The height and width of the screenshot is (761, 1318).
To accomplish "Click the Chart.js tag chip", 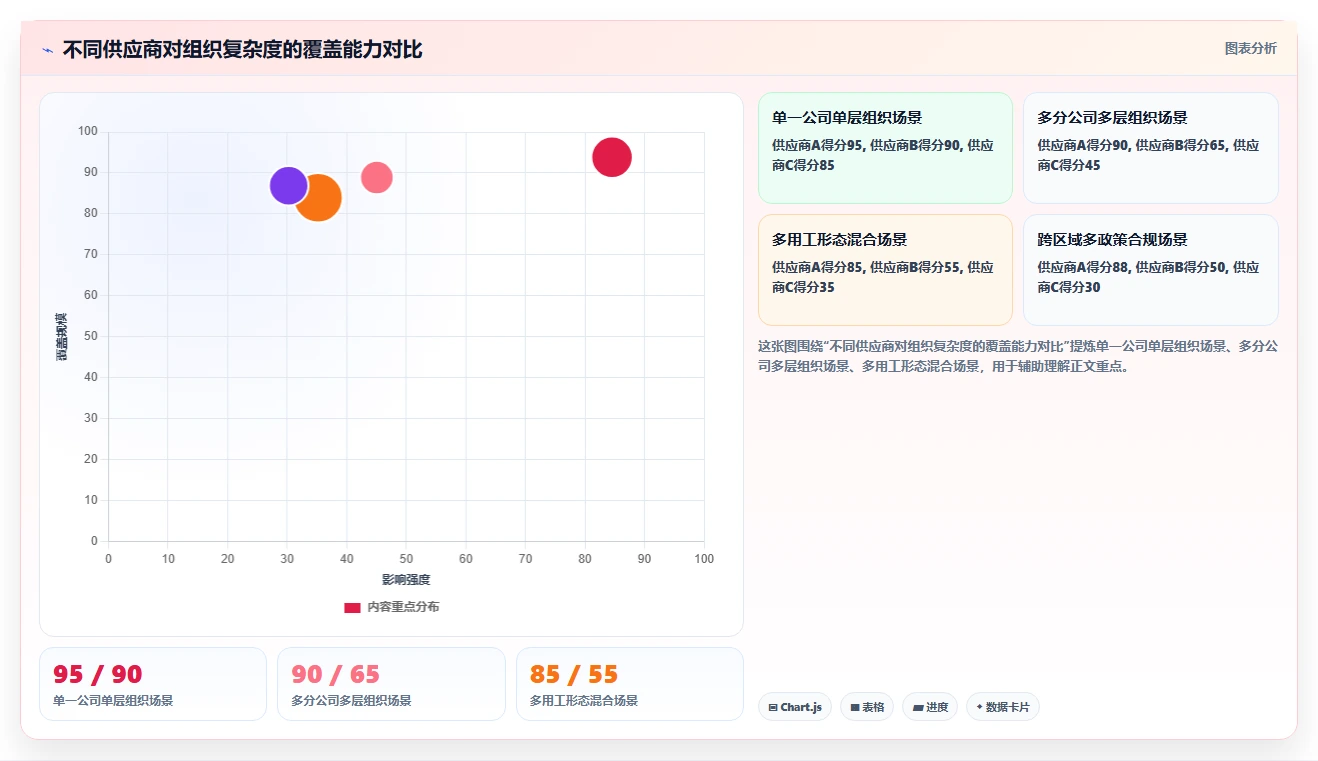I will tap(795, 707).
